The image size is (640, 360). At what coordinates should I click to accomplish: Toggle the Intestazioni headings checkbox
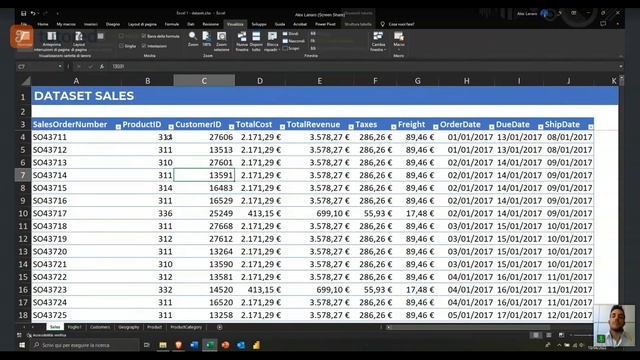pyautogui.click(x=144, y=46)
